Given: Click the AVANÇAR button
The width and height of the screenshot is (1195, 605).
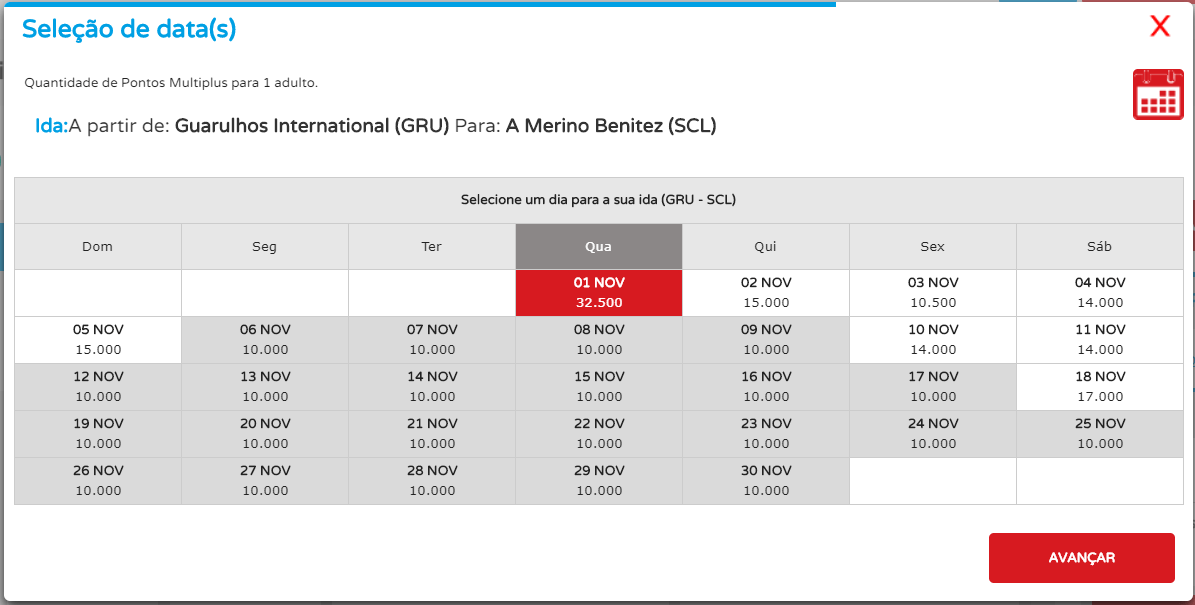Looking at the screenshot, I should coord(1081,558).
